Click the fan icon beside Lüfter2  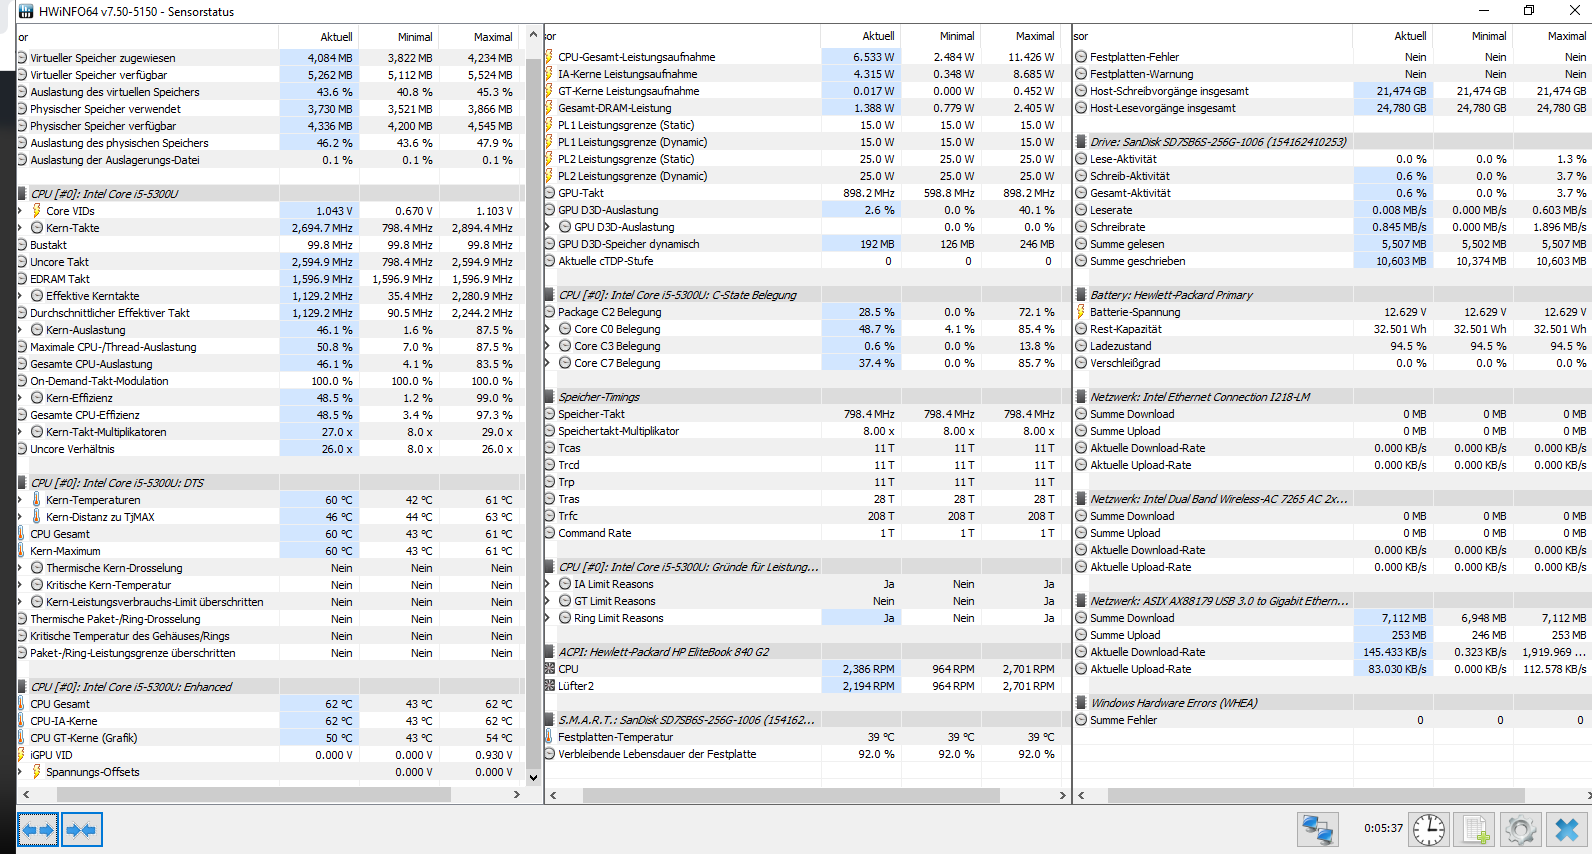[x=549, y=686]
